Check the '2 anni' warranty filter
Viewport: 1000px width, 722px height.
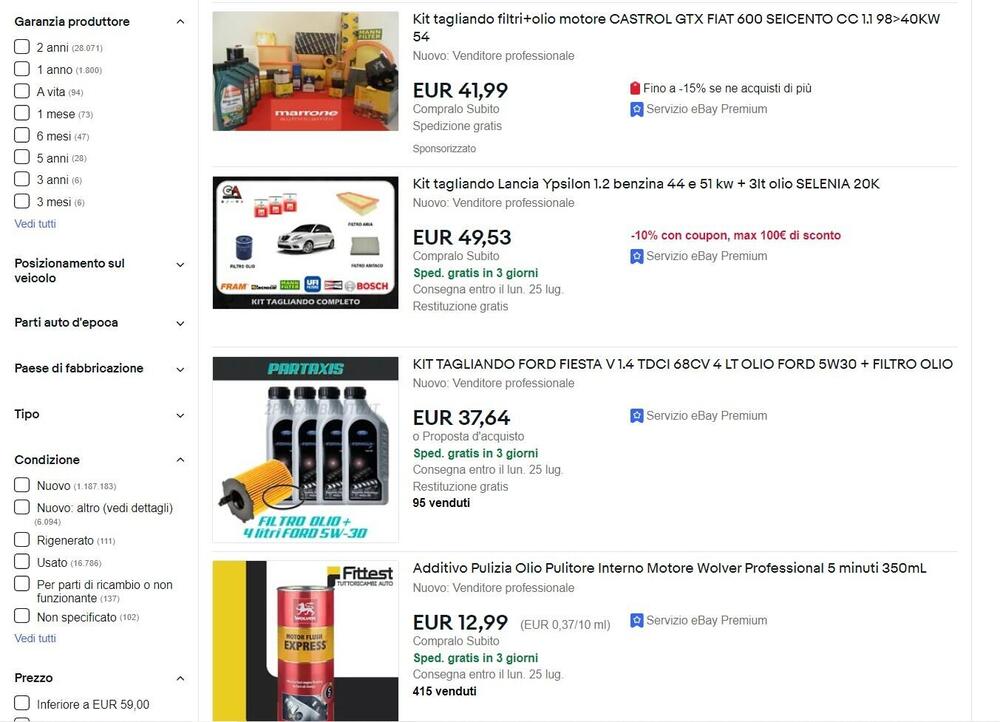22,47
